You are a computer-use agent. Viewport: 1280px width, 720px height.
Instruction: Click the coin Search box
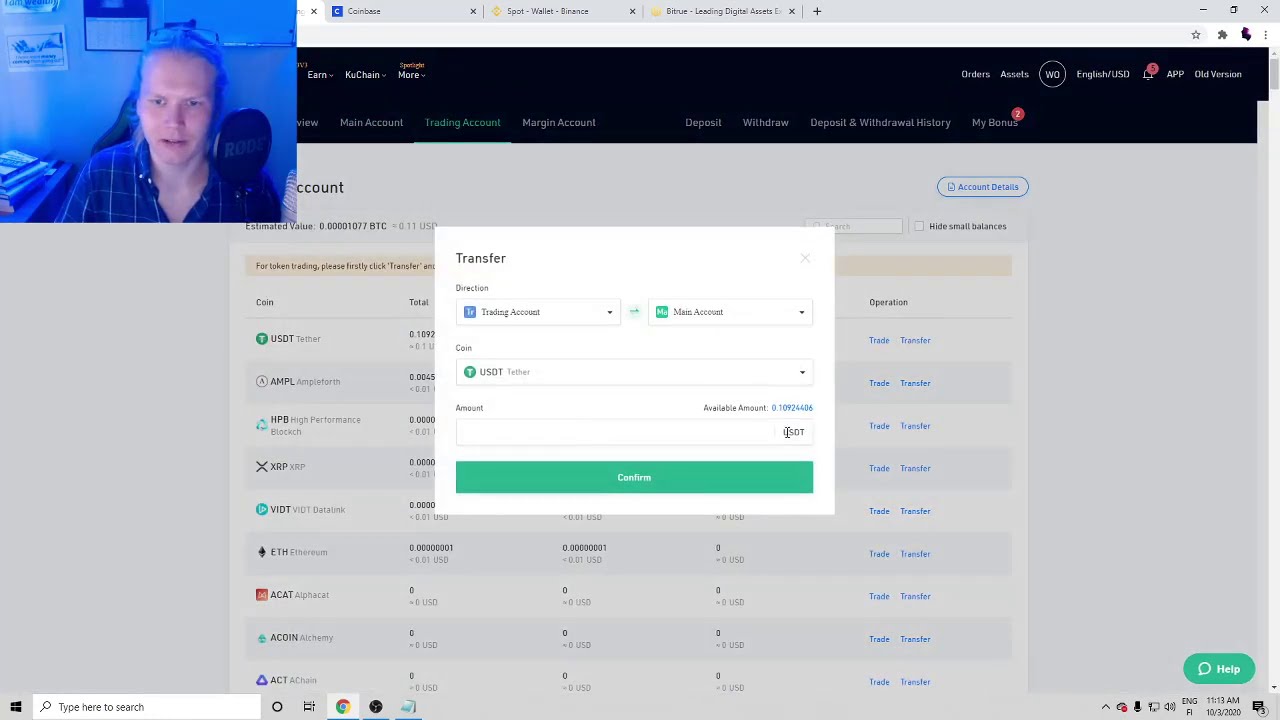pyautogui.click(x=853, y=226)
